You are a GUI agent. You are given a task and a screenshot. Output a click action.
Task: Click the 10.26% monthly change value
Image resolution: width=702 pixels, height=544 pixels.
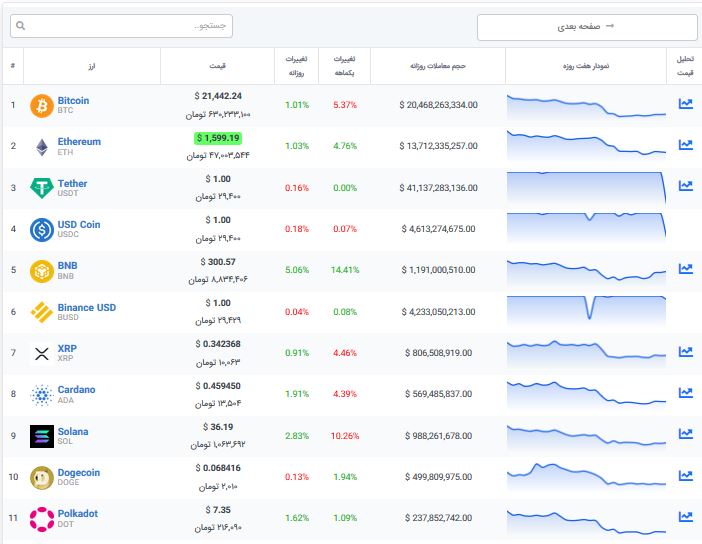(345, 436)
